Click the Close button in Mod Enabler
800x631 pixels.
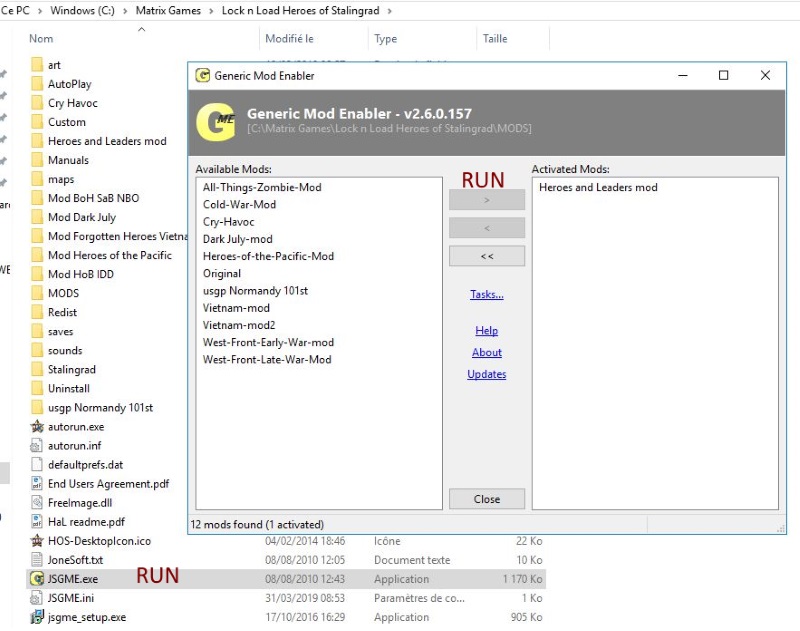[x=487, y=499]
